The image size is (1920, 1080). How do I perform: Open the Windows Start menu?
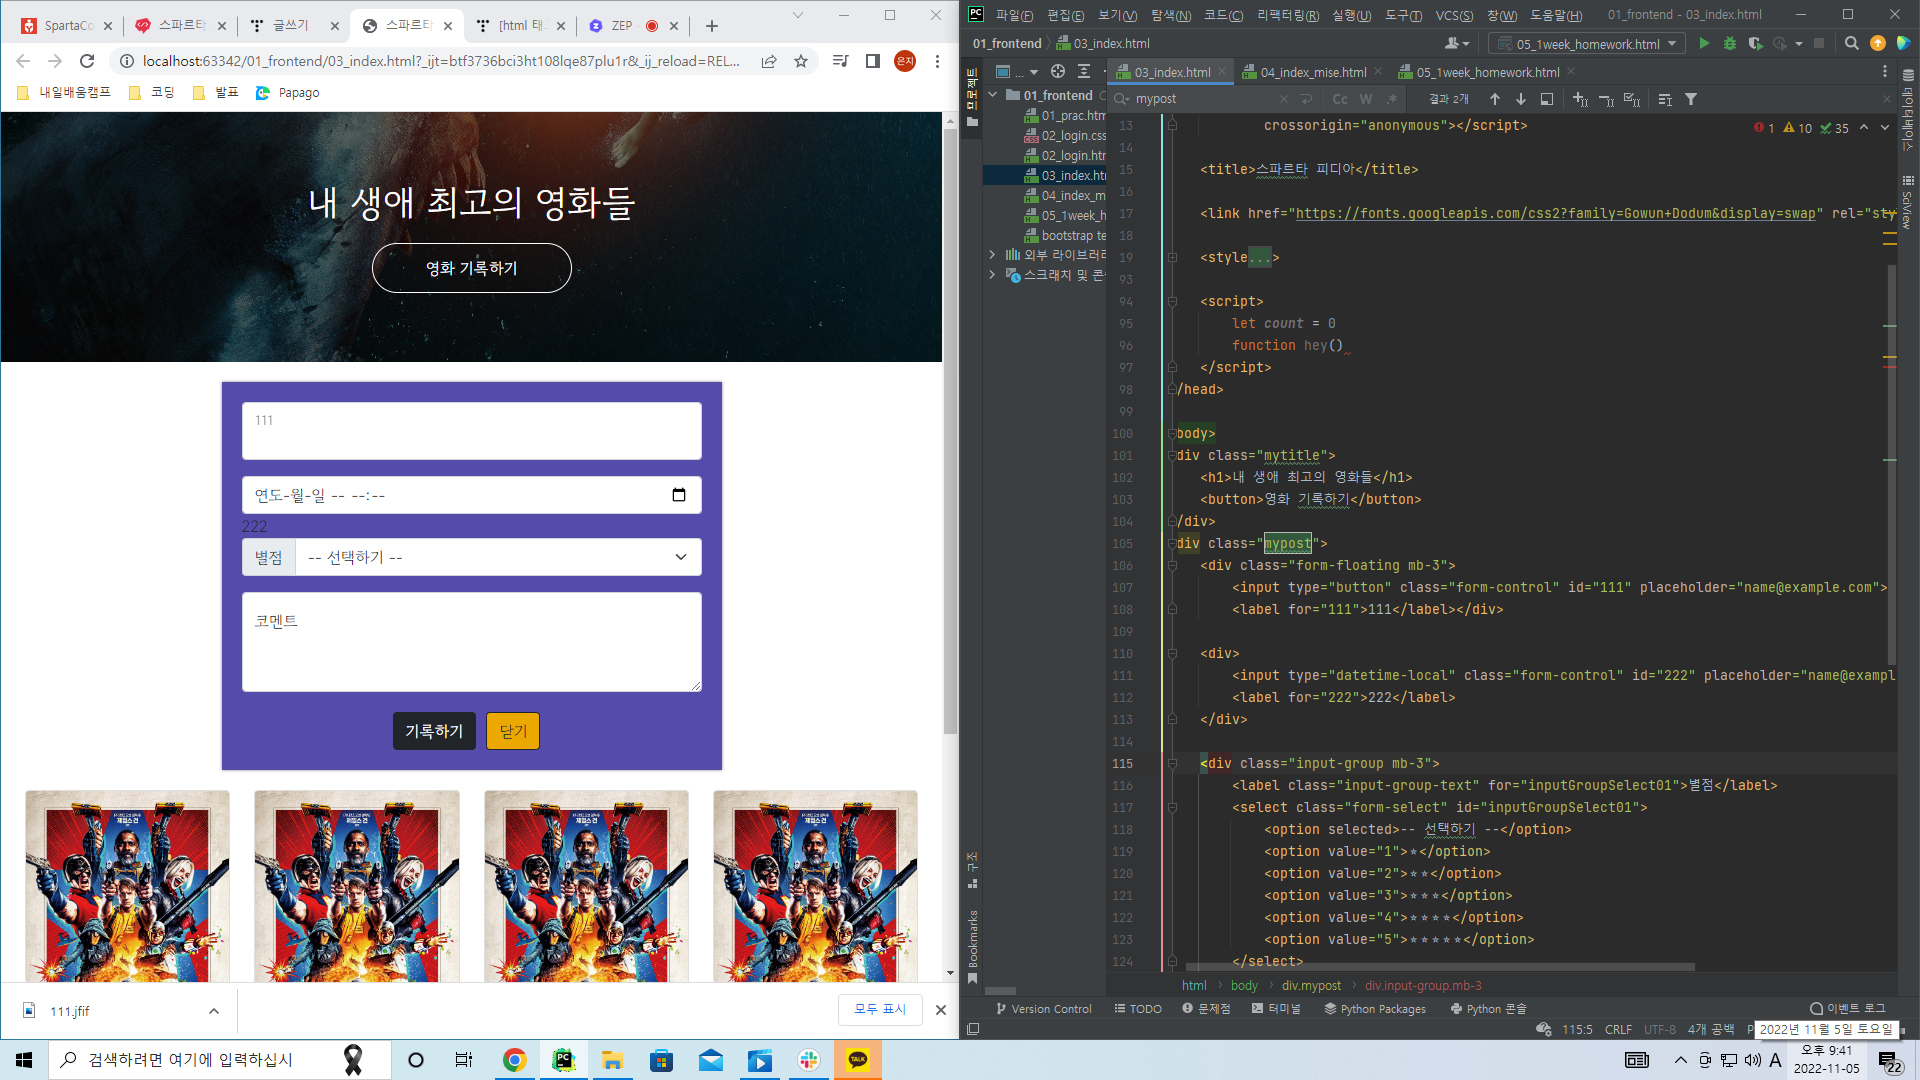coord(24,1060)
